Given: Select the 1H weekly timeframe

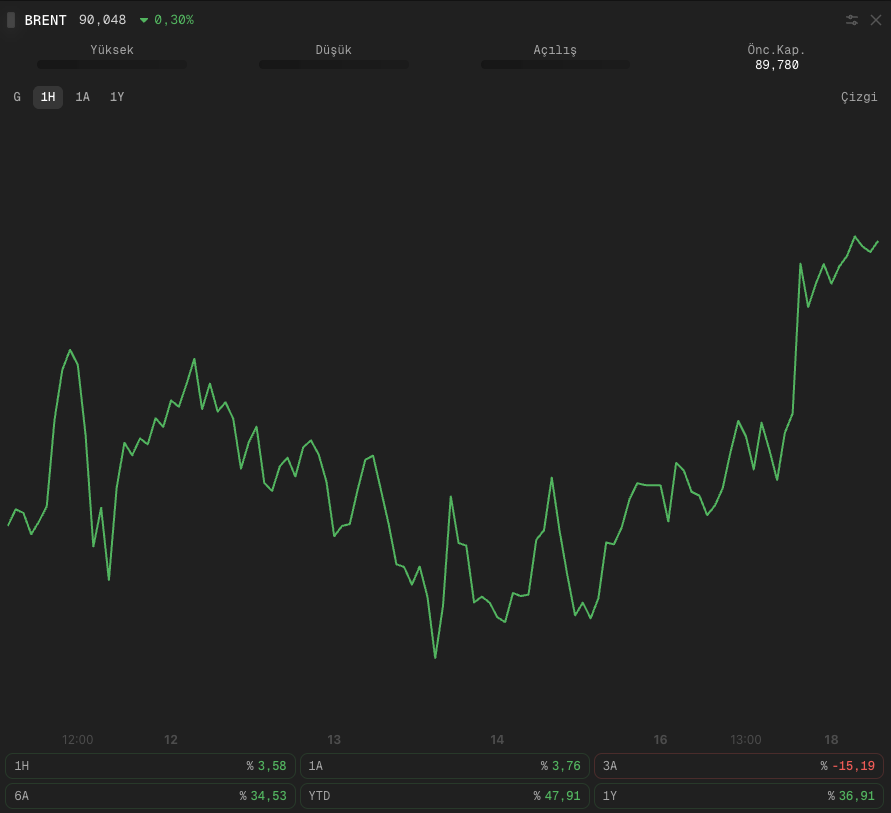Looking at the screenshot, I should pyautogui.click(x=48, y=97).
